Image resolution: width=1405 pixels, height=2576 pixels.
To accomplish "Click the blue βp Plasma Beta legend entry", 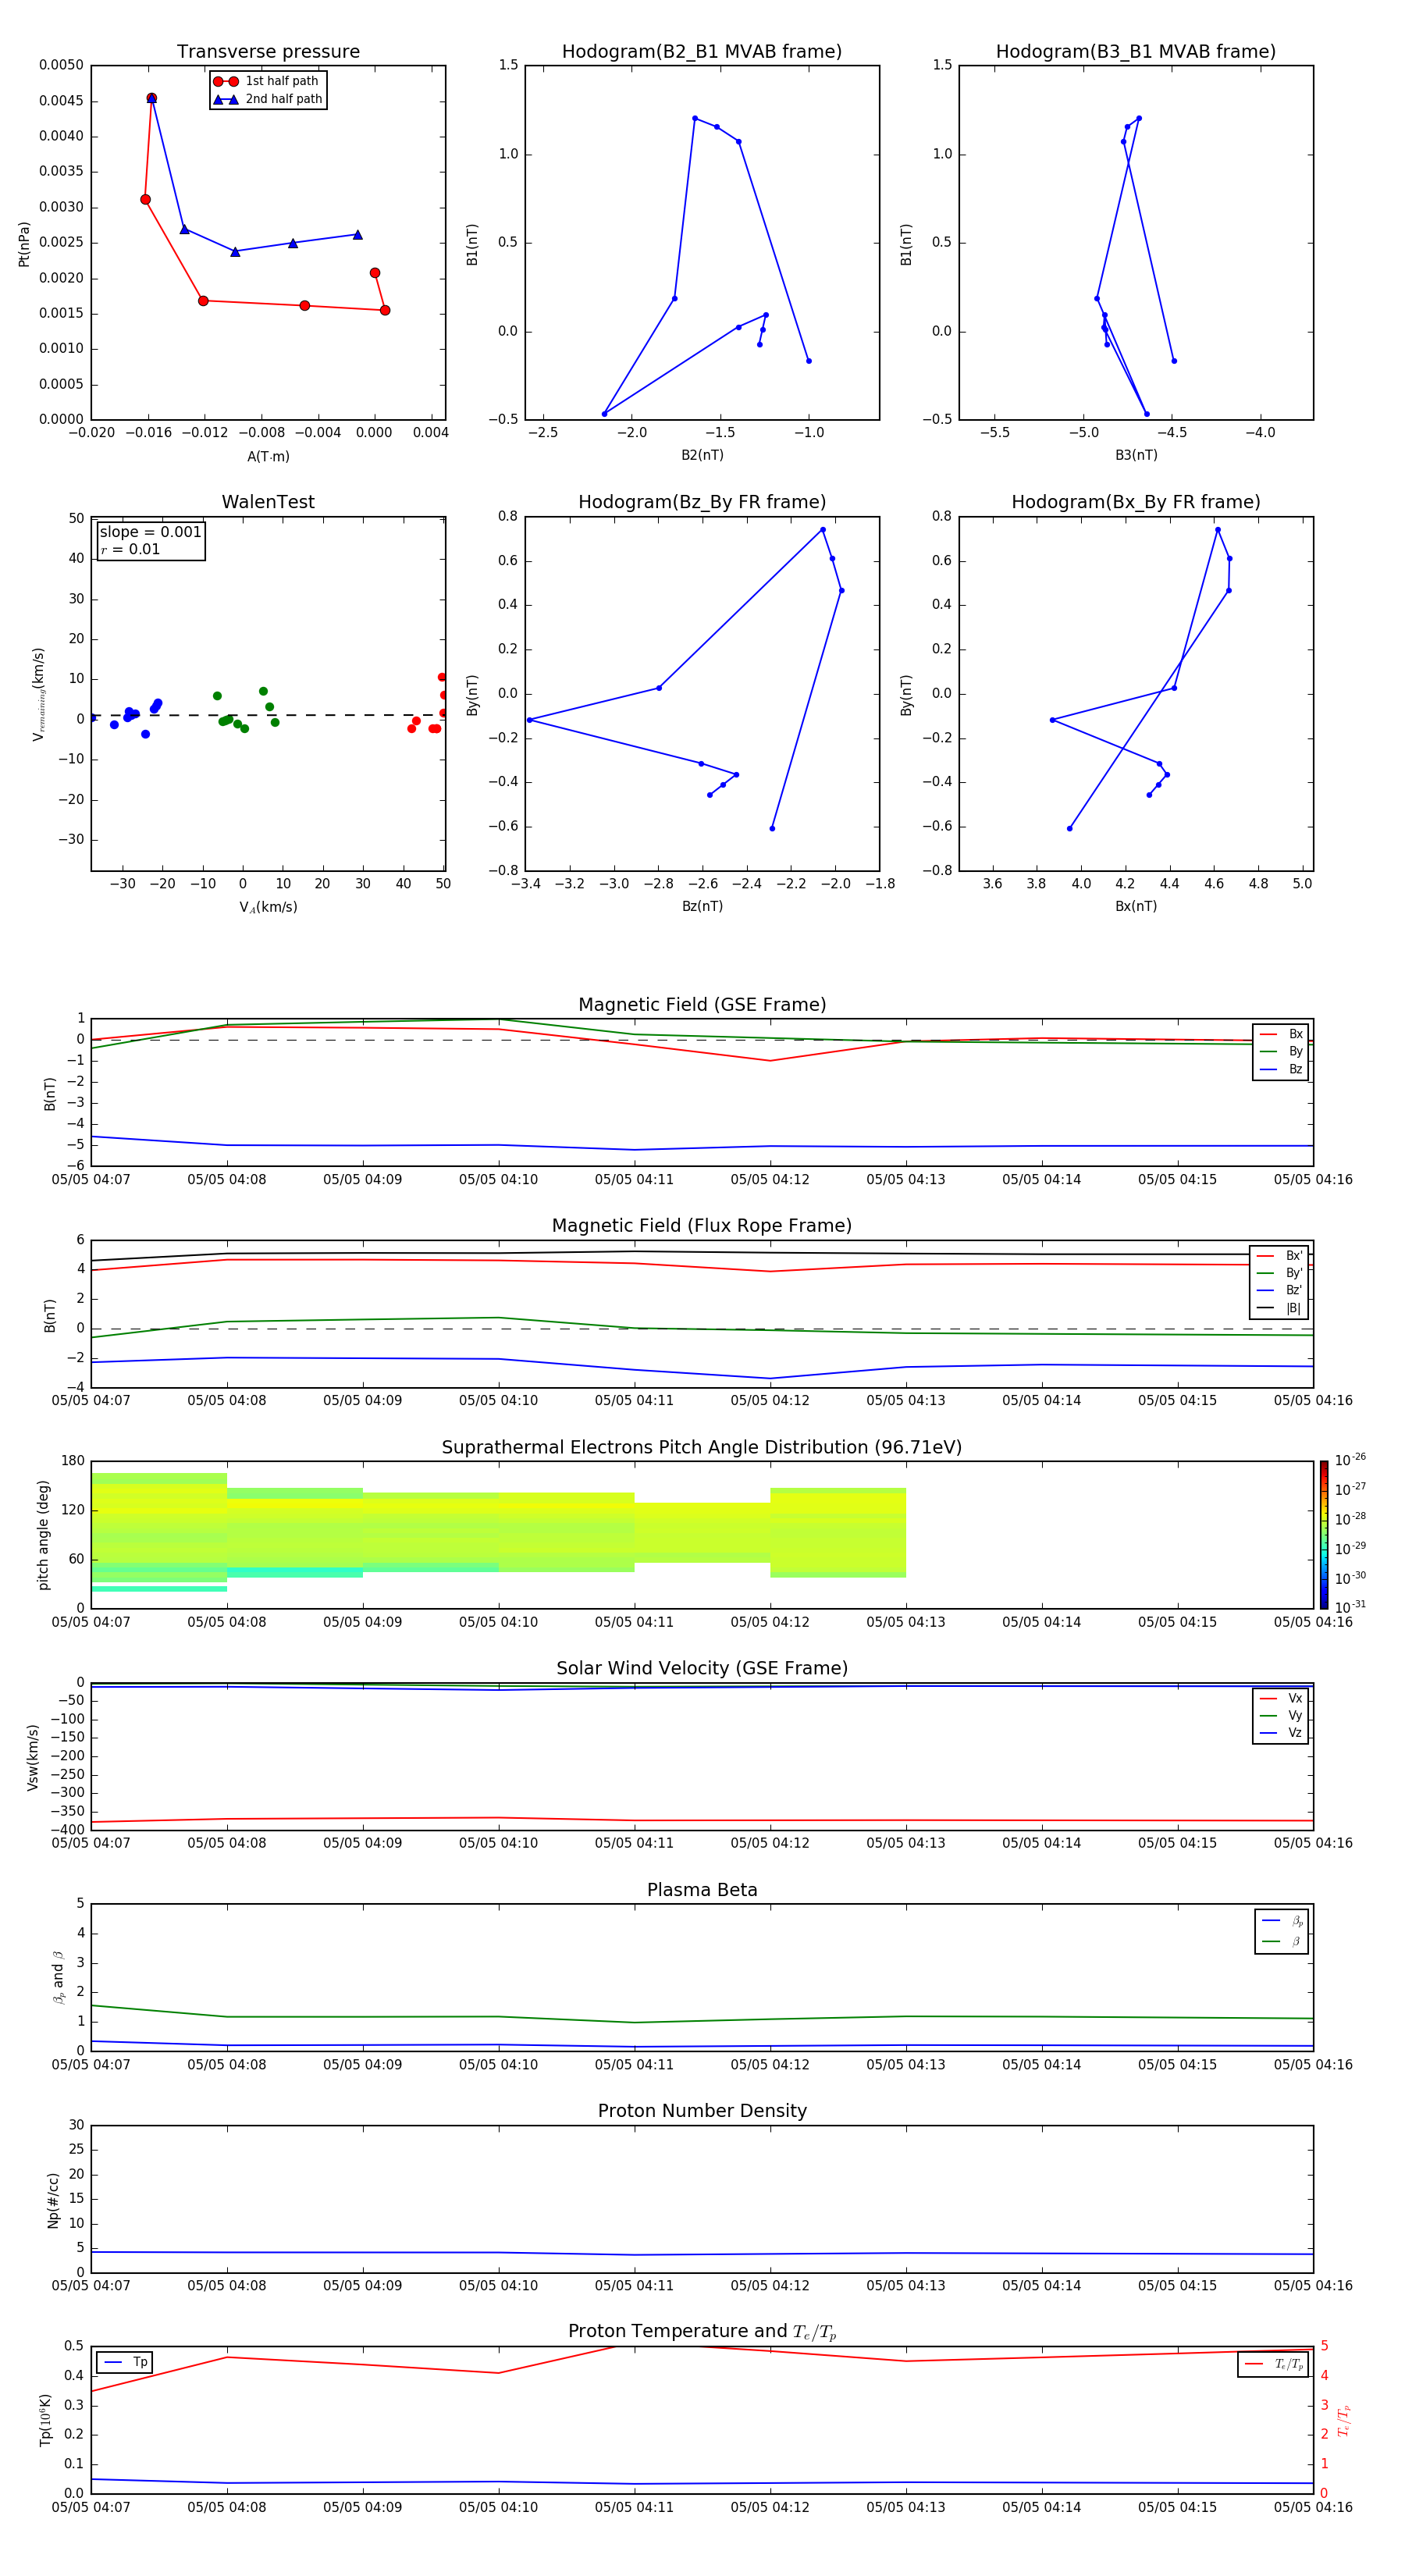I will coord(1283,1920).
